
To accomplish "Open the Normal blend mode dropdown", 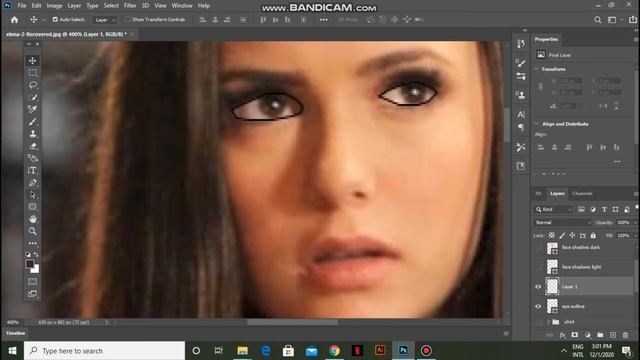I will (563, 222).
